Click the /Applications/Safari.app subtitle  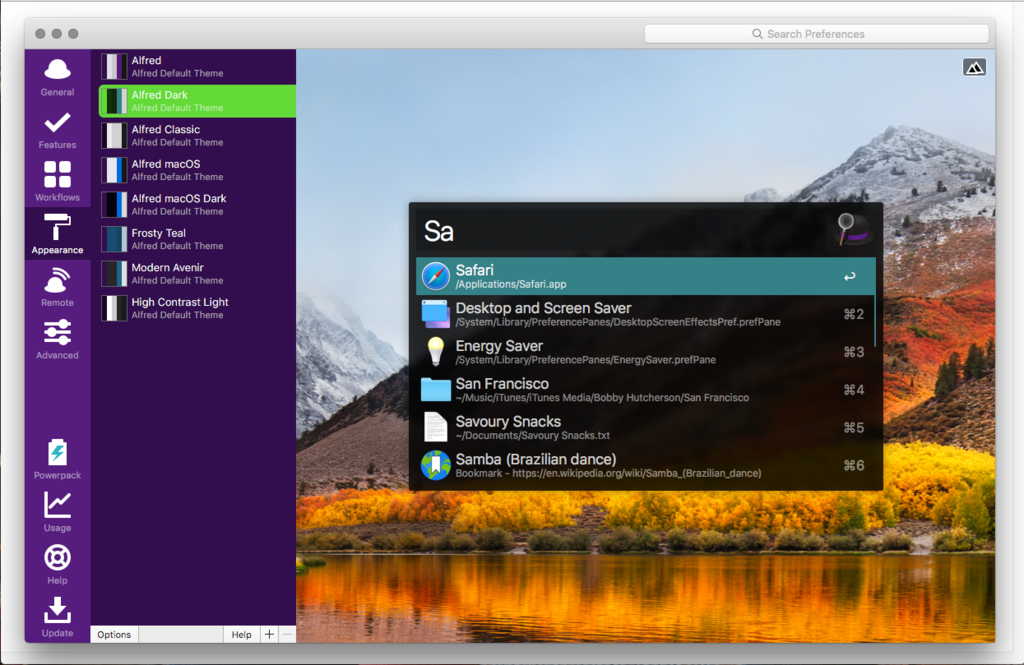511,284
